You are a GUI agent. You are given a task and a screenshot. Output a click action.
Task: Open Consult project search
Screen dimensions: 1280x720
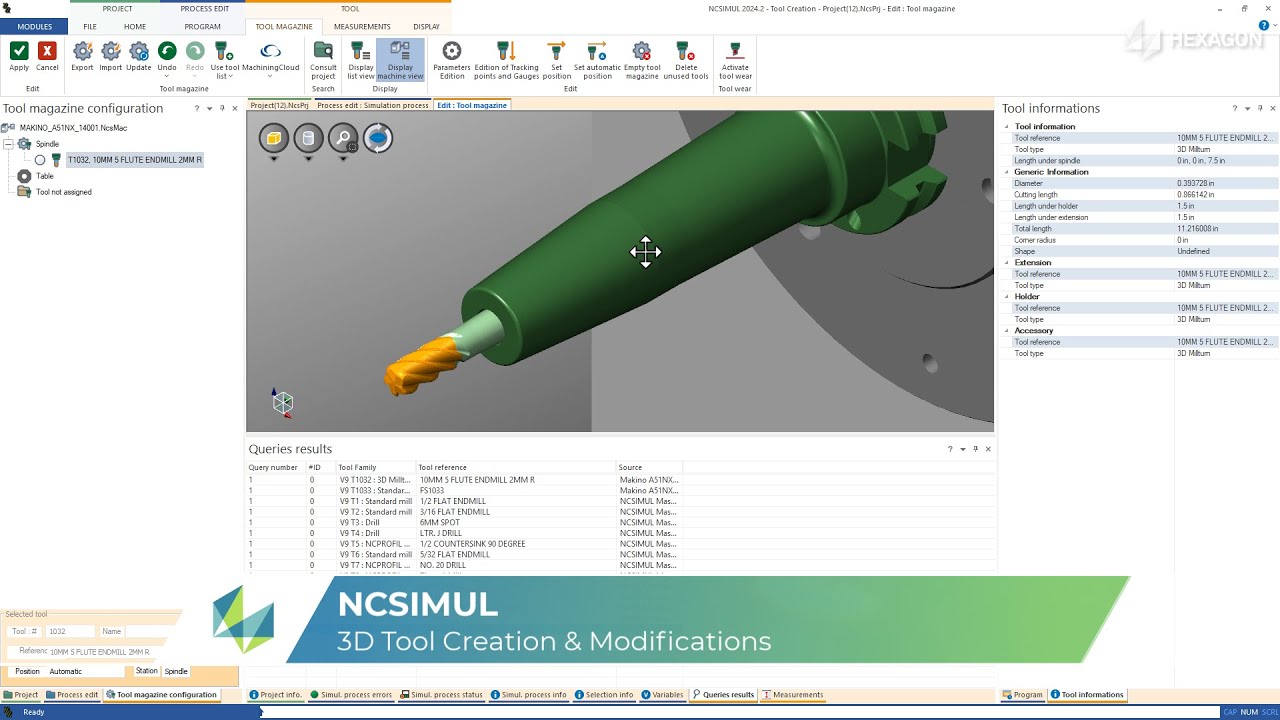click(x=323, y=60)
